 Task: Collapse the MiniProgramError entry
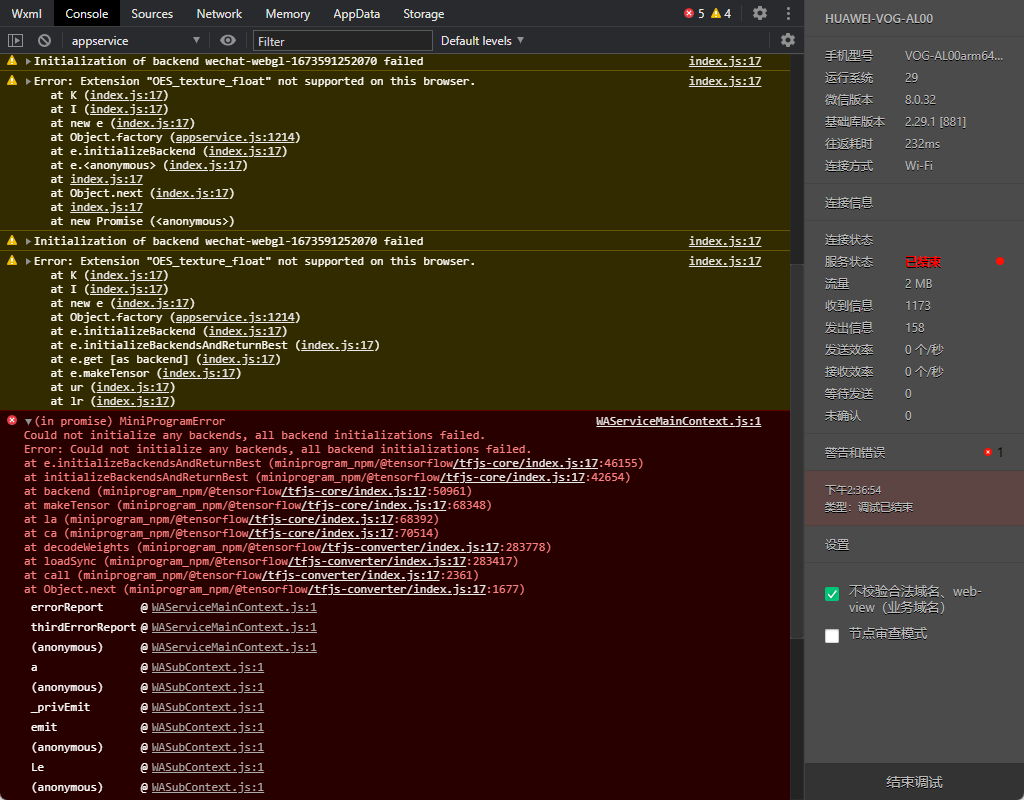click(28, 422)
